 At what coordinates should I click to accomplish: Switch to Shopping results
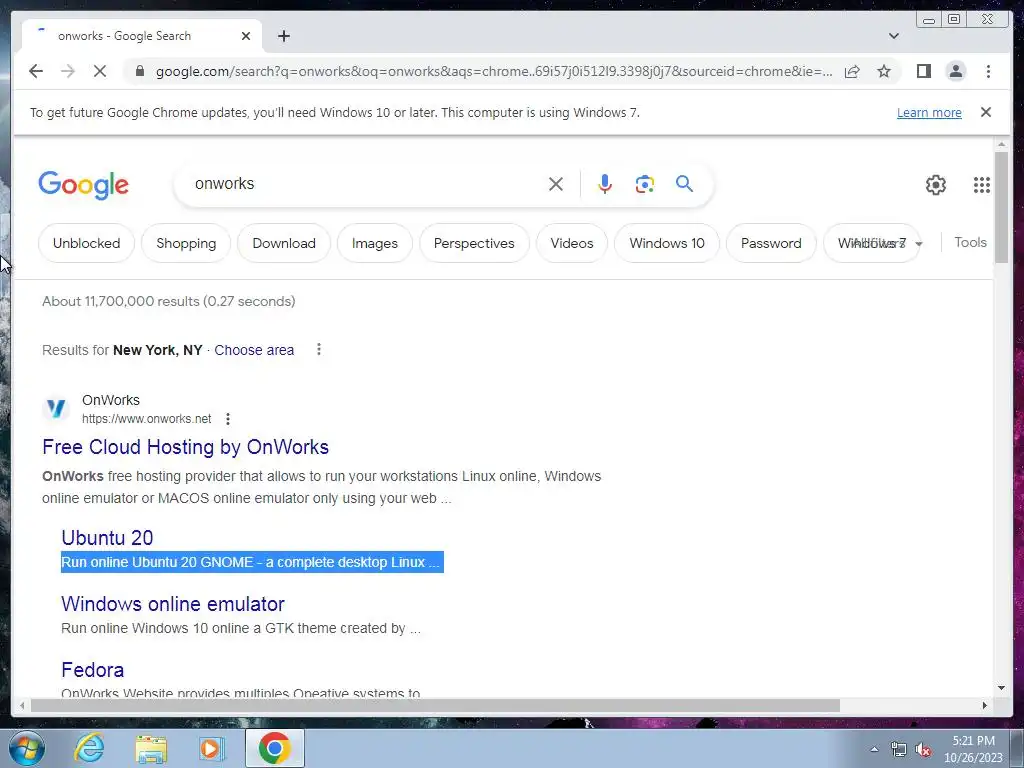click(x=186, y=243)
